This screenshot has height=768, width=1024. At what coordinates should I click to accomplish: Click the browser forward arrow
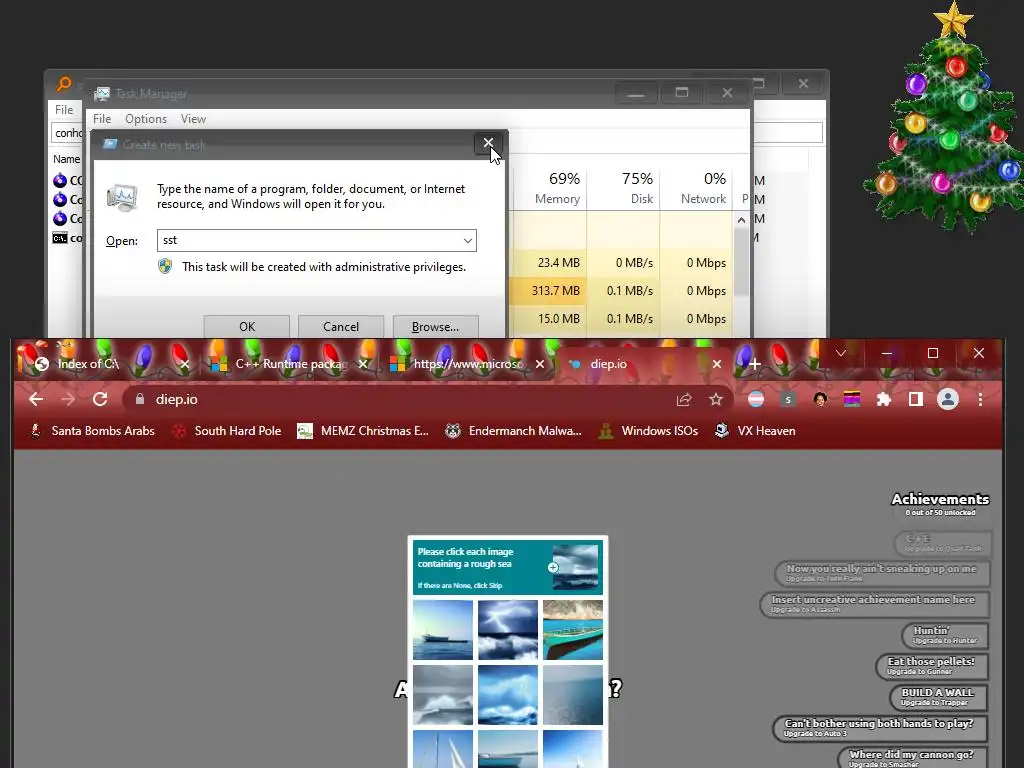point(68,399)
